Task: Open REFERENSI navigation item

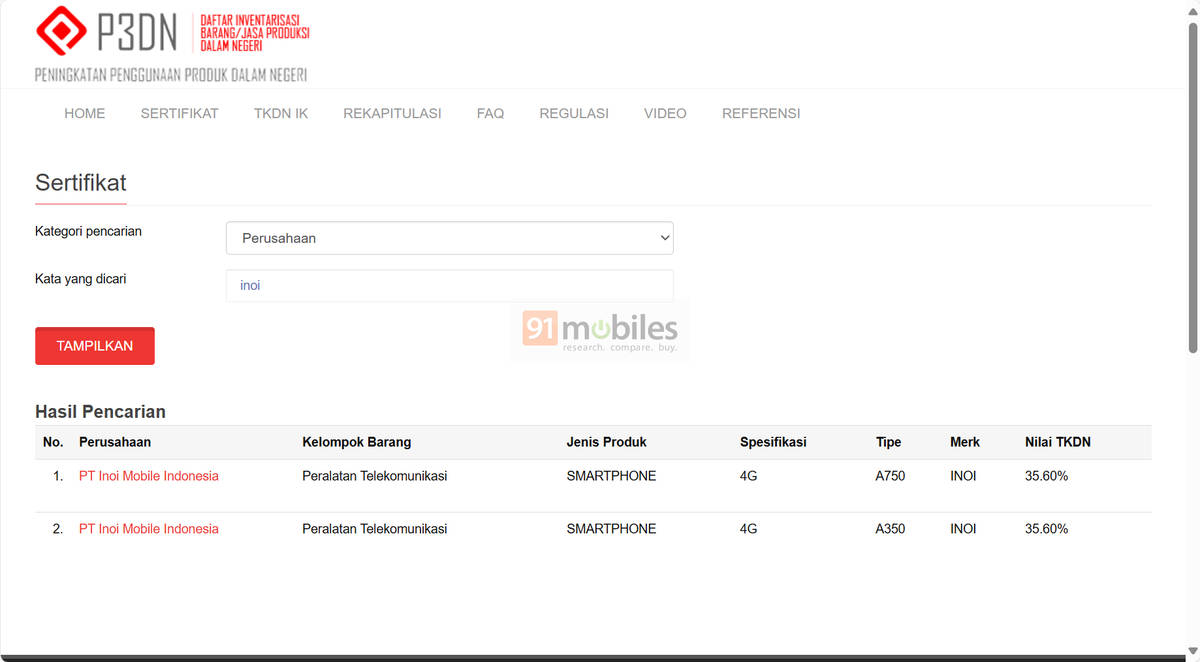Action: pyautogui.click(x=761, y=114)
